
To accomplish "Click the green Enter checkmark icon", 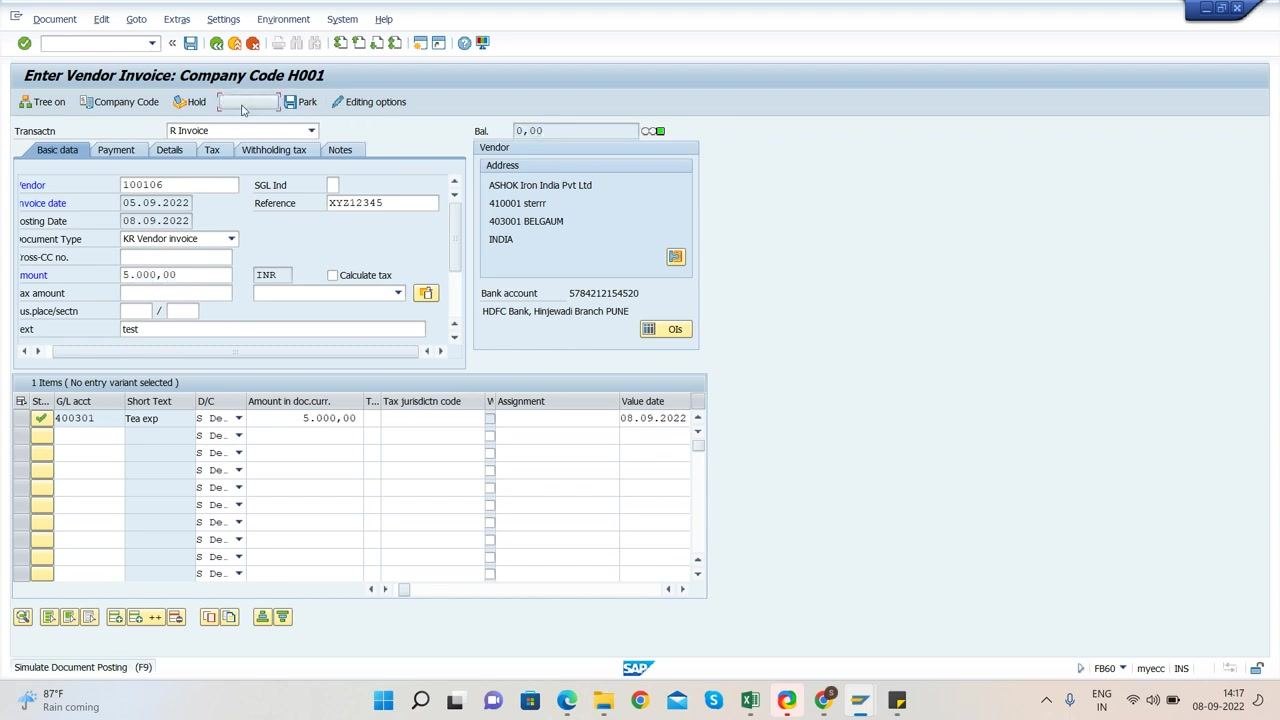I will [24, 43].
